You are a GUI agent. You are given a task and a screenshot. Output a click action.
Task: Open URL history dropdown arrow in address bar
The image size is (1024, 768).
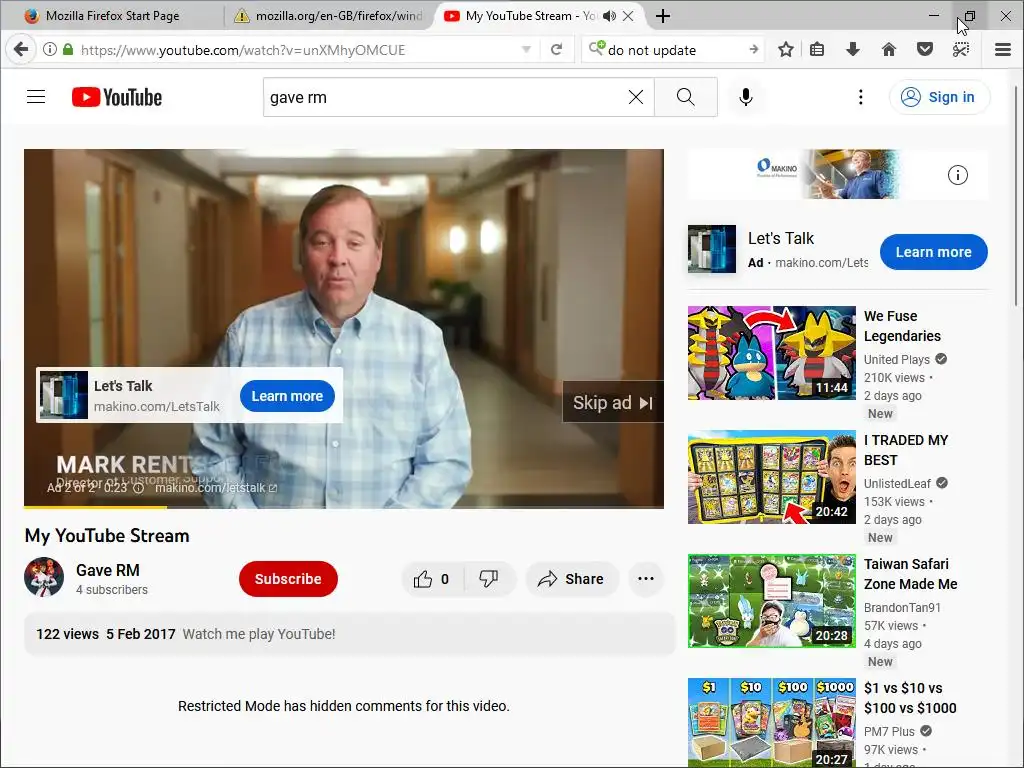click(x=526, y=50)
